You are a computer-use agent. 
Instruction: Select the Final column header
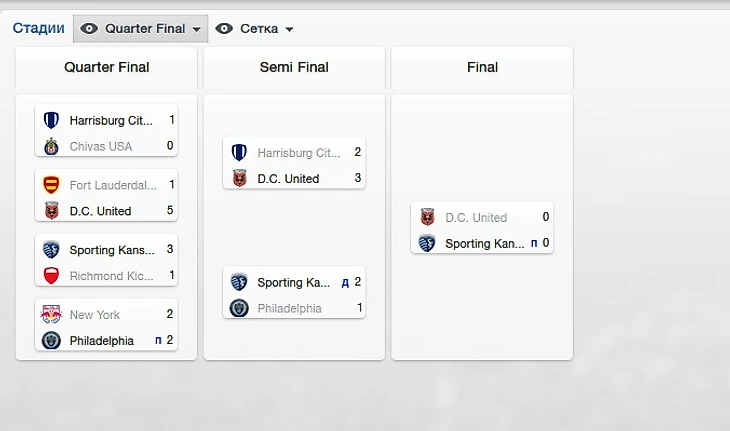tap(482, 67)
